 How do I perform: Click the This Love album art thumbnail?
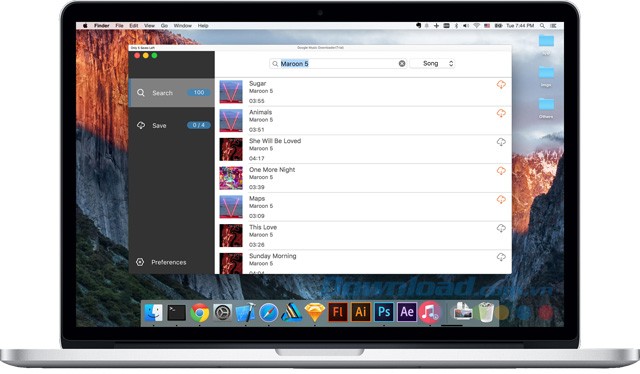pos(231,235)
